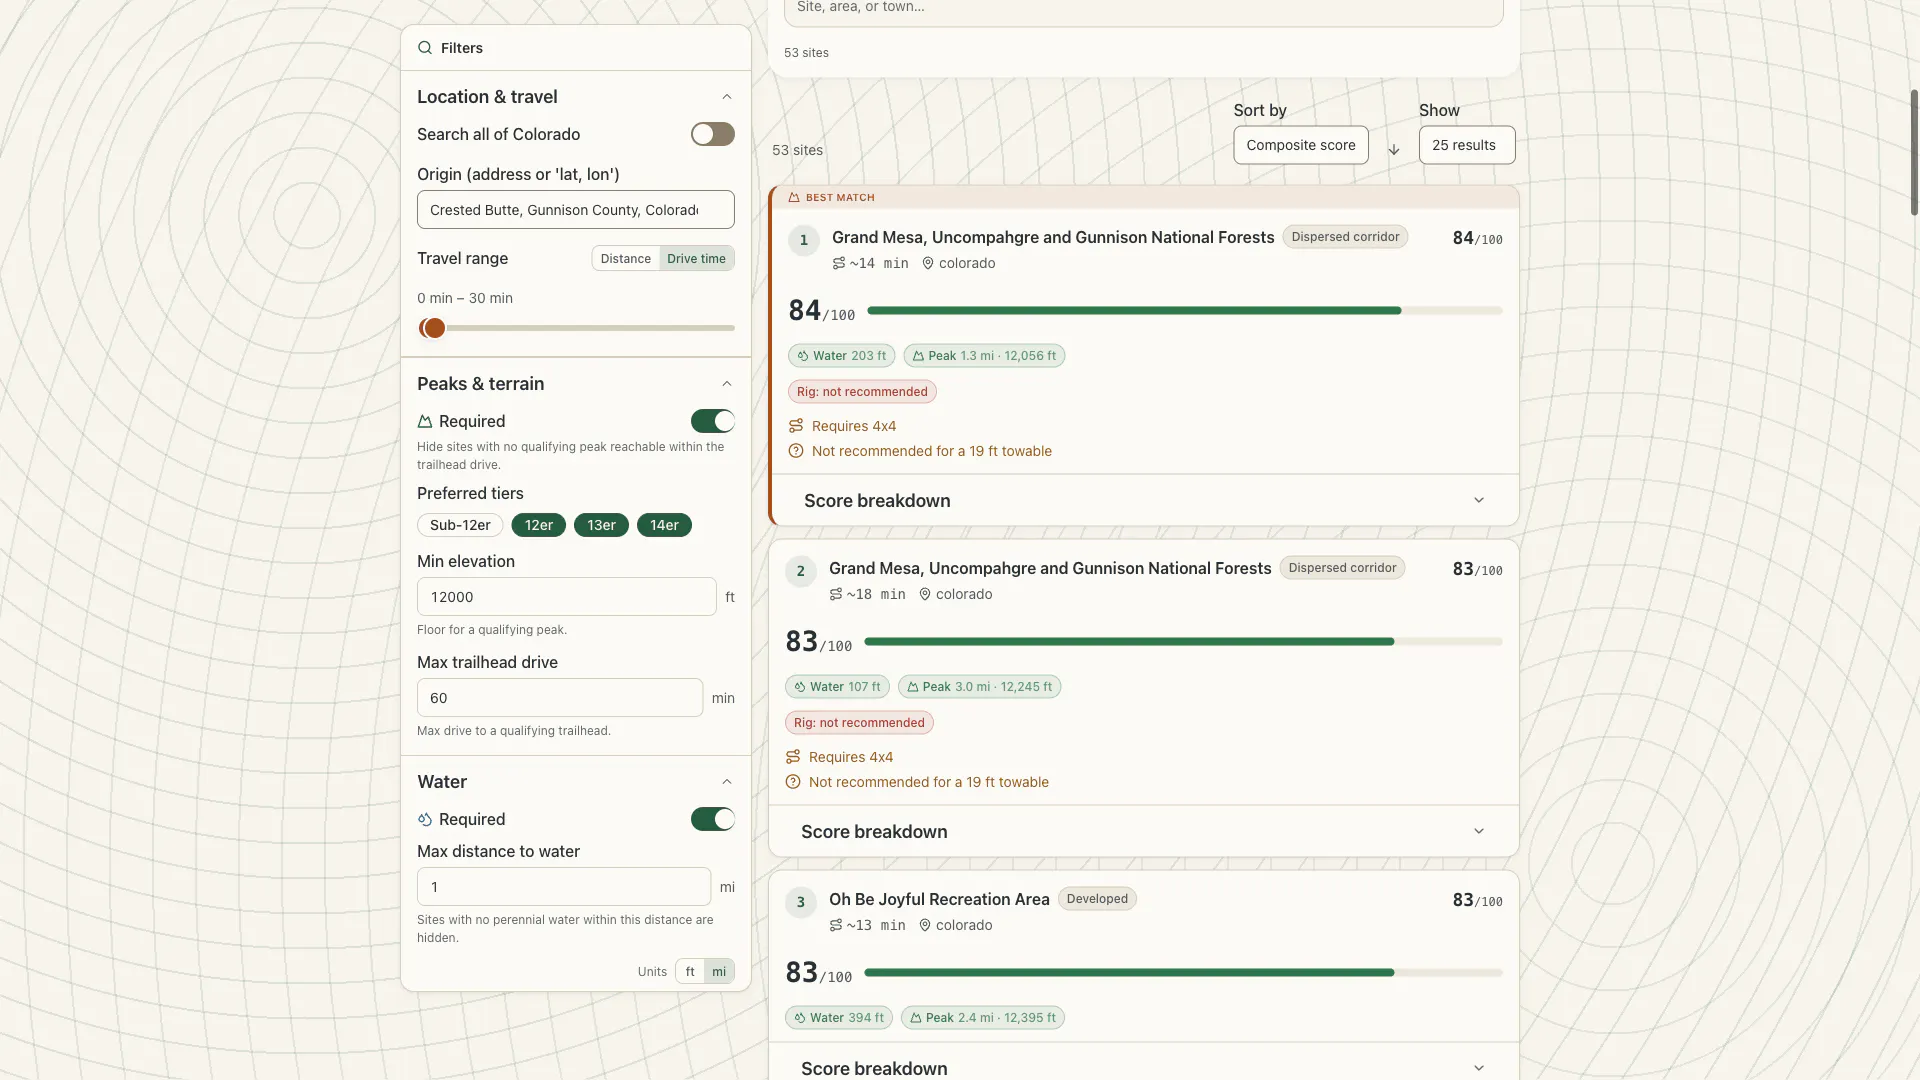Click the route icon beside ~13 min
This screenshot has height=1080, width=1920.
click(836, 926)
